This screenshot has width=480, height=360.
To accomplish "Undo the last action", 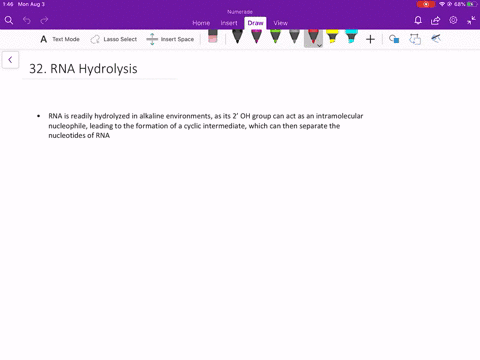I will click(27, 21).
